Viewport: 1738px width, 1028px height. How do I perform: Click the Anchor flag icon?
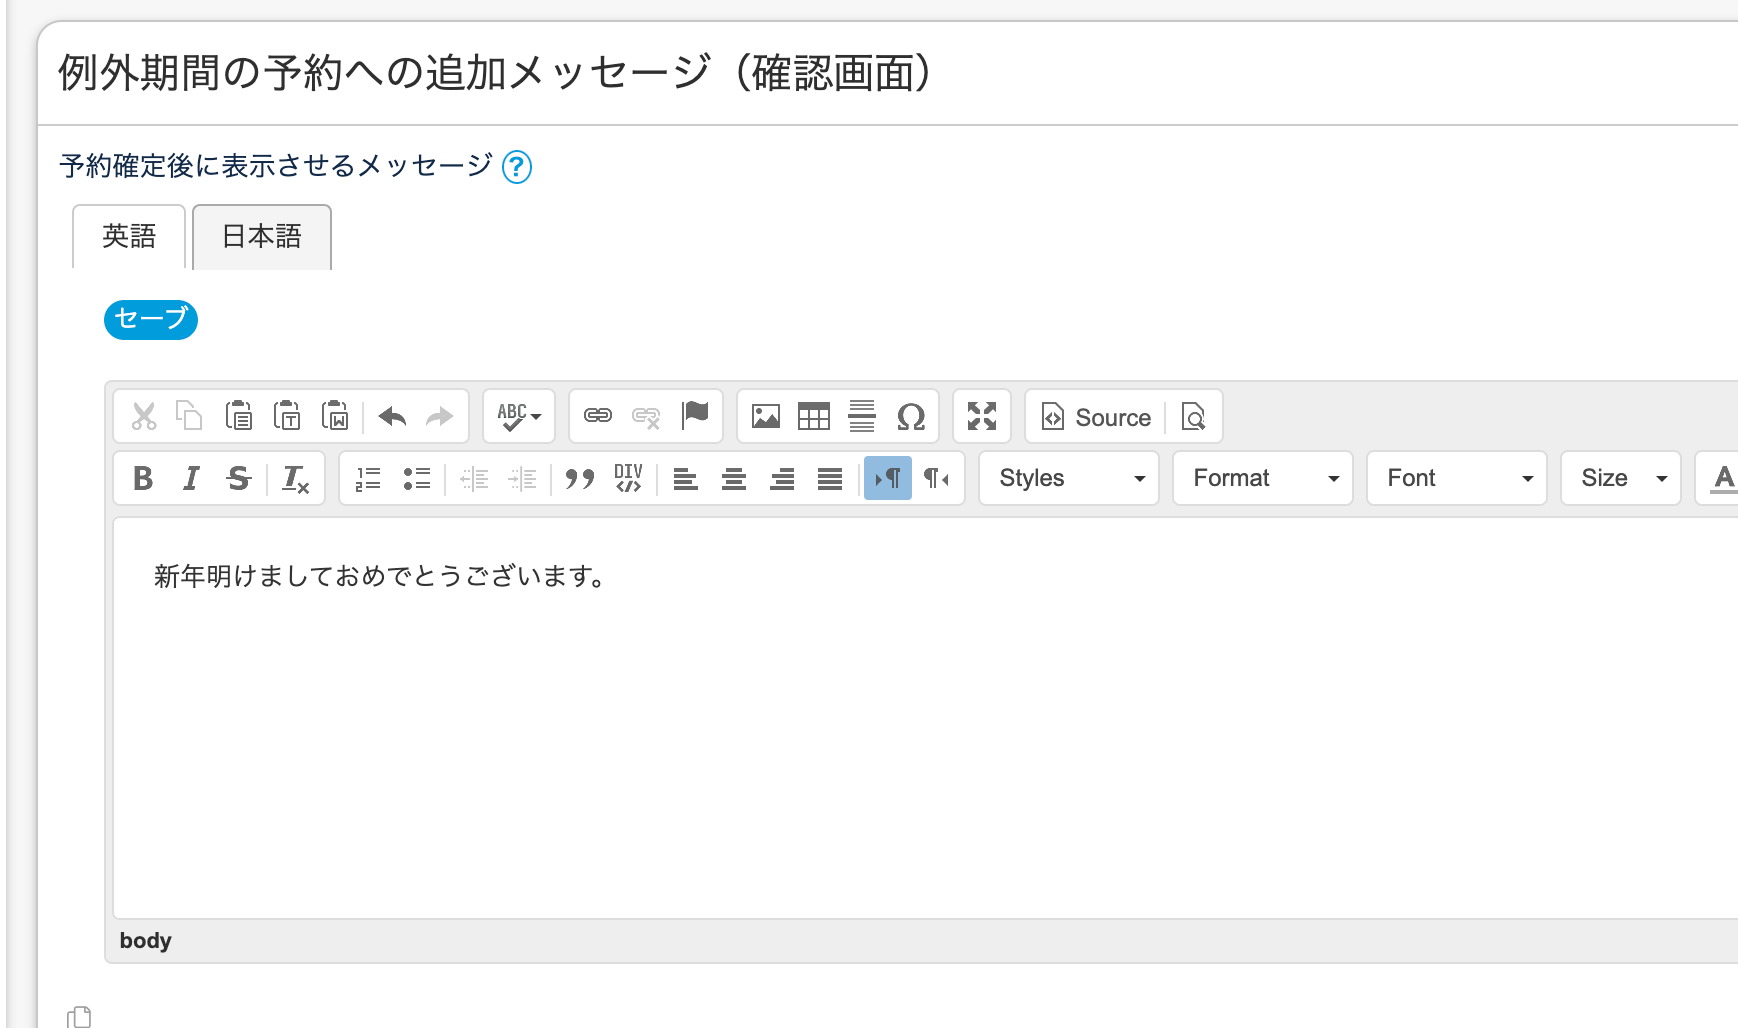coord(694,417)
